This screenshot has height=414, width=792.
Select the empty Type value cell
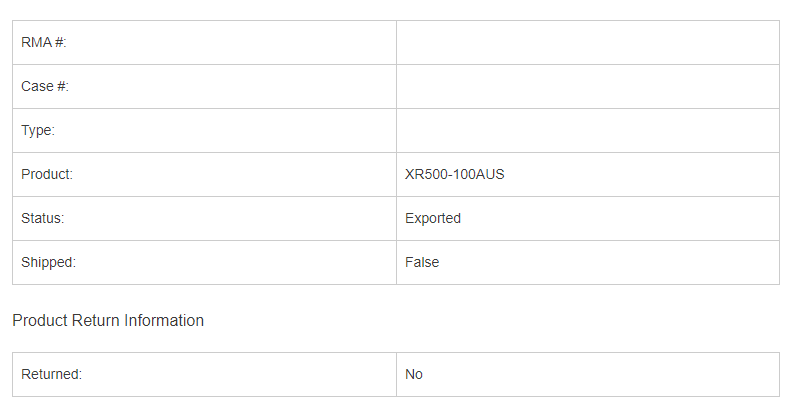(587, 130)
